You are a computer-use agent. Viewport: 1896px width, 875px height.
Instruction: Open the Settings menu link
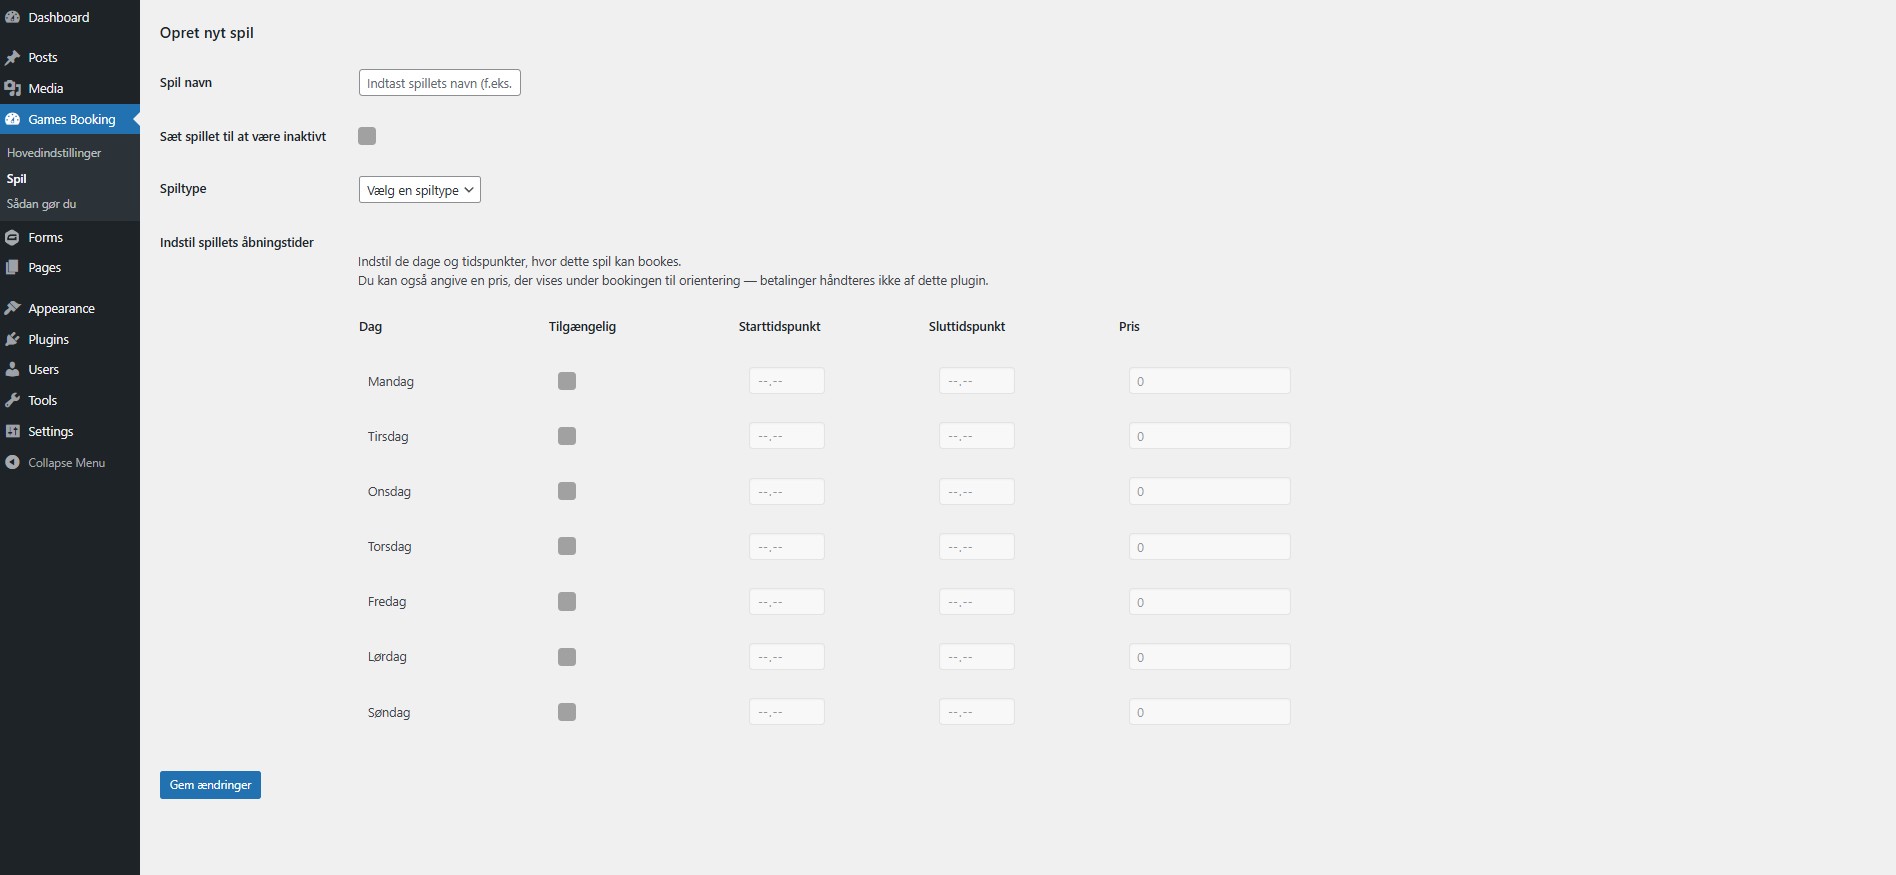pyautogui.click(x=51, y=432)
